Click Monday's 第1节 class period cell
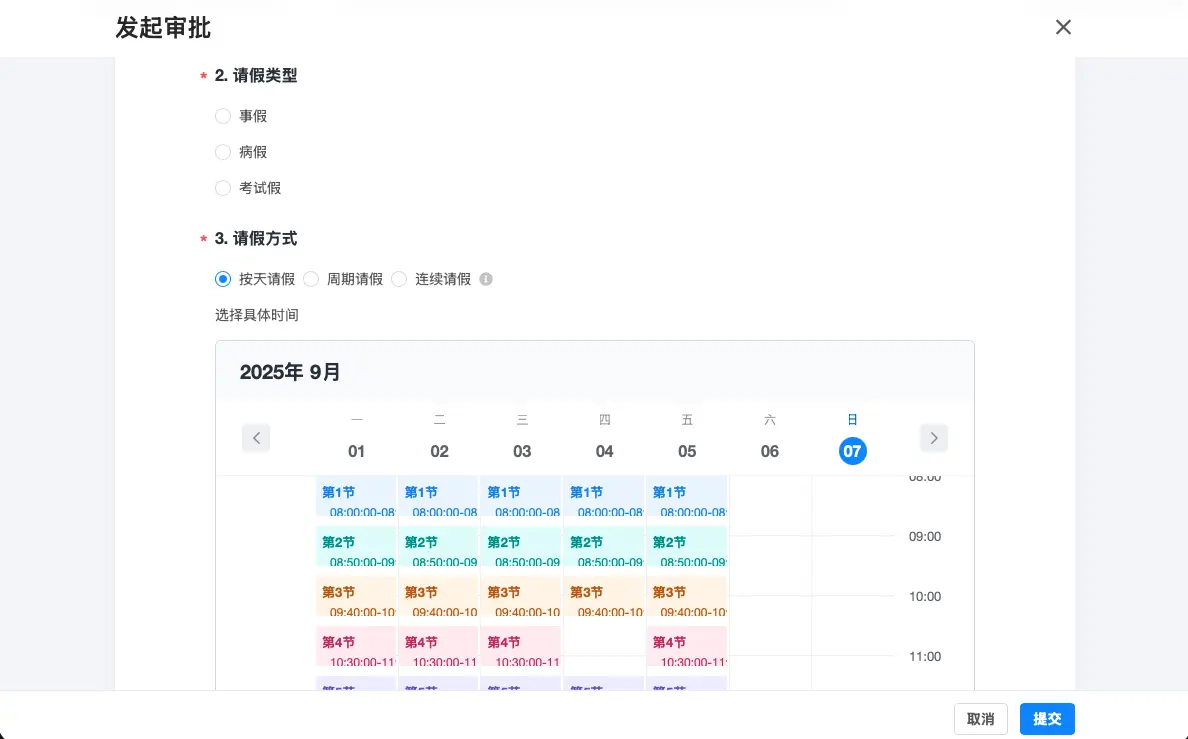Viewport: 1188px width, 739px height. point(357,501)
